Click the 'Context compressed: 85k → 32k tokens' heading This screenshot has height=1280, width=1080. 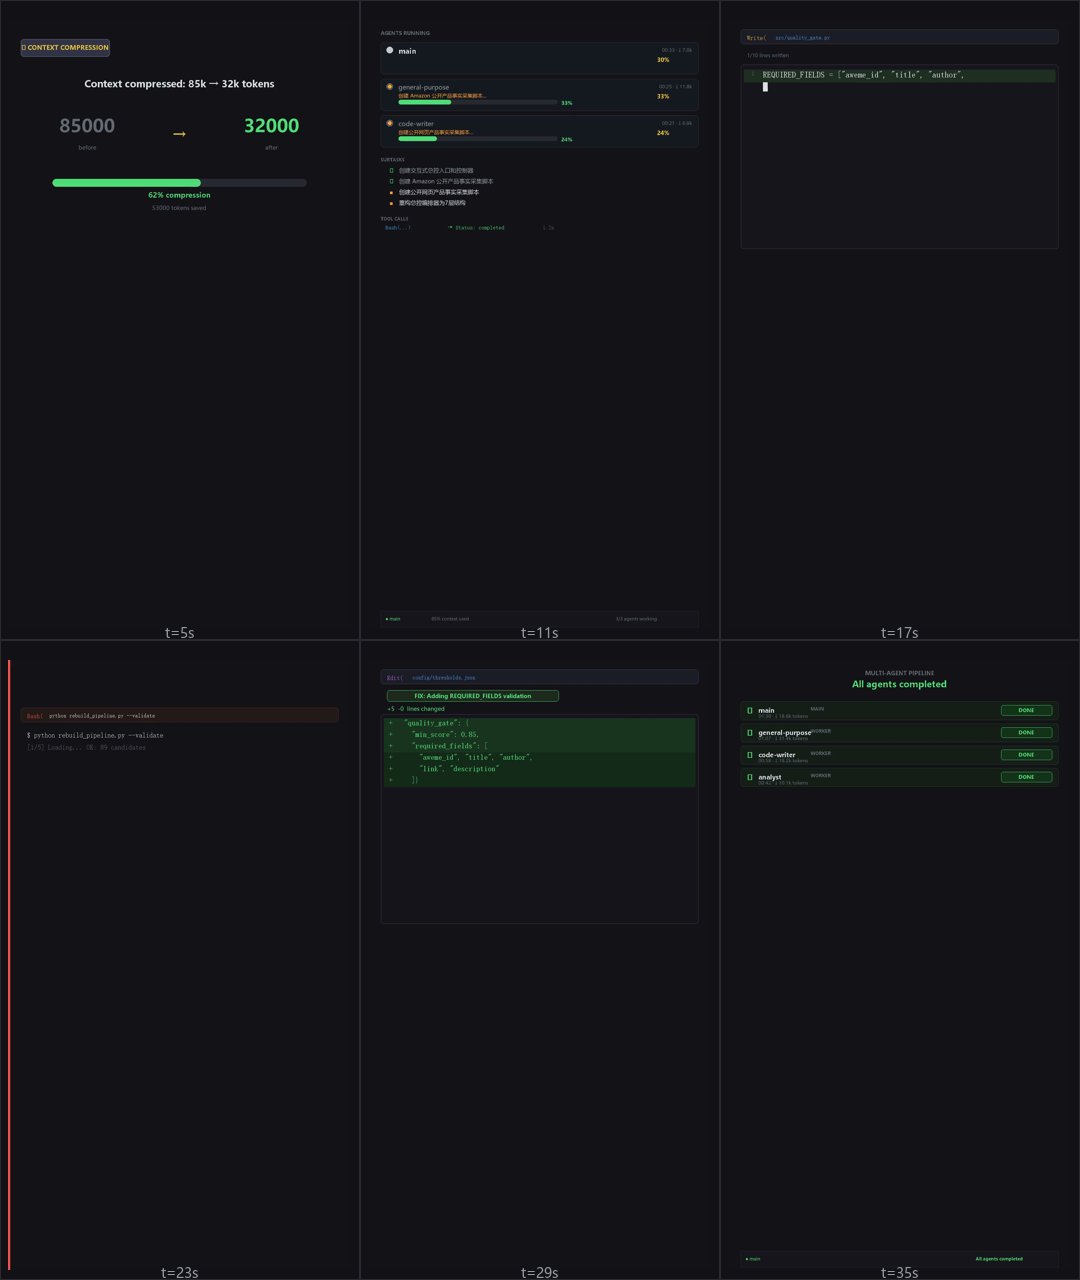[179, 84]
